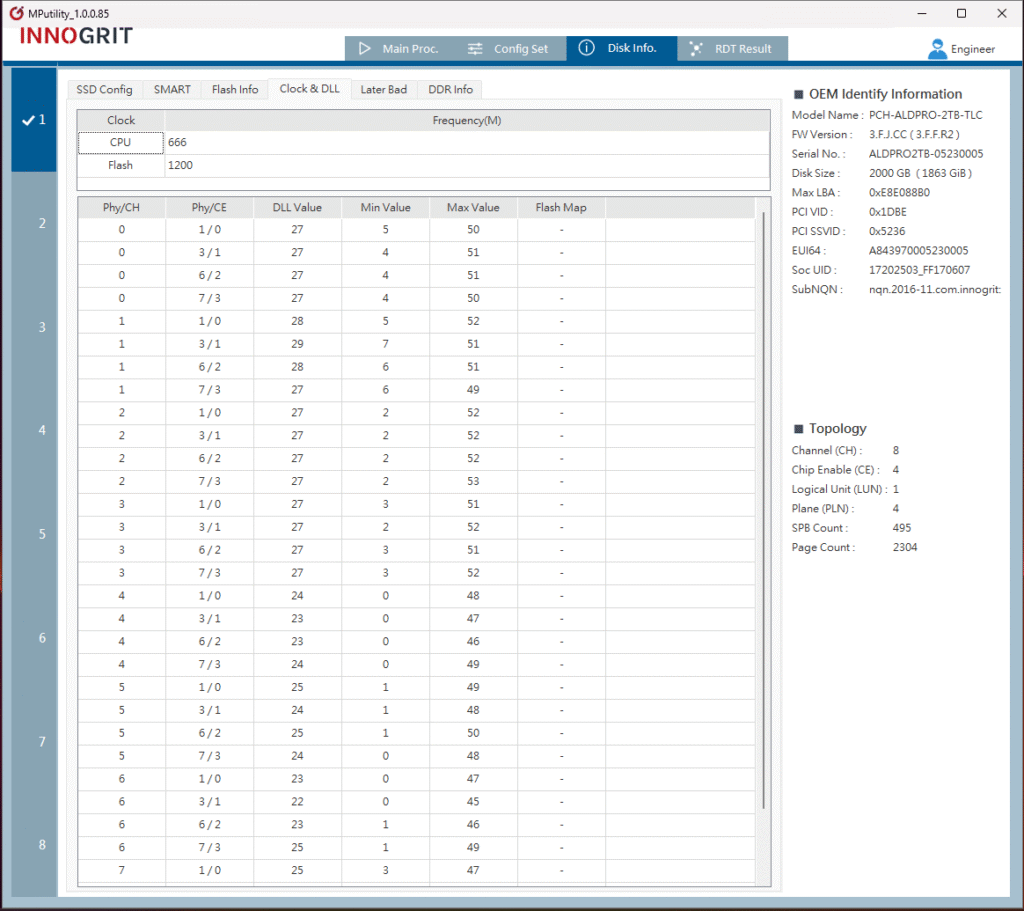The height and width of the screenshot is (911, 1024).
Task: Switch to the SMART tab
Action: coord(172,90)
